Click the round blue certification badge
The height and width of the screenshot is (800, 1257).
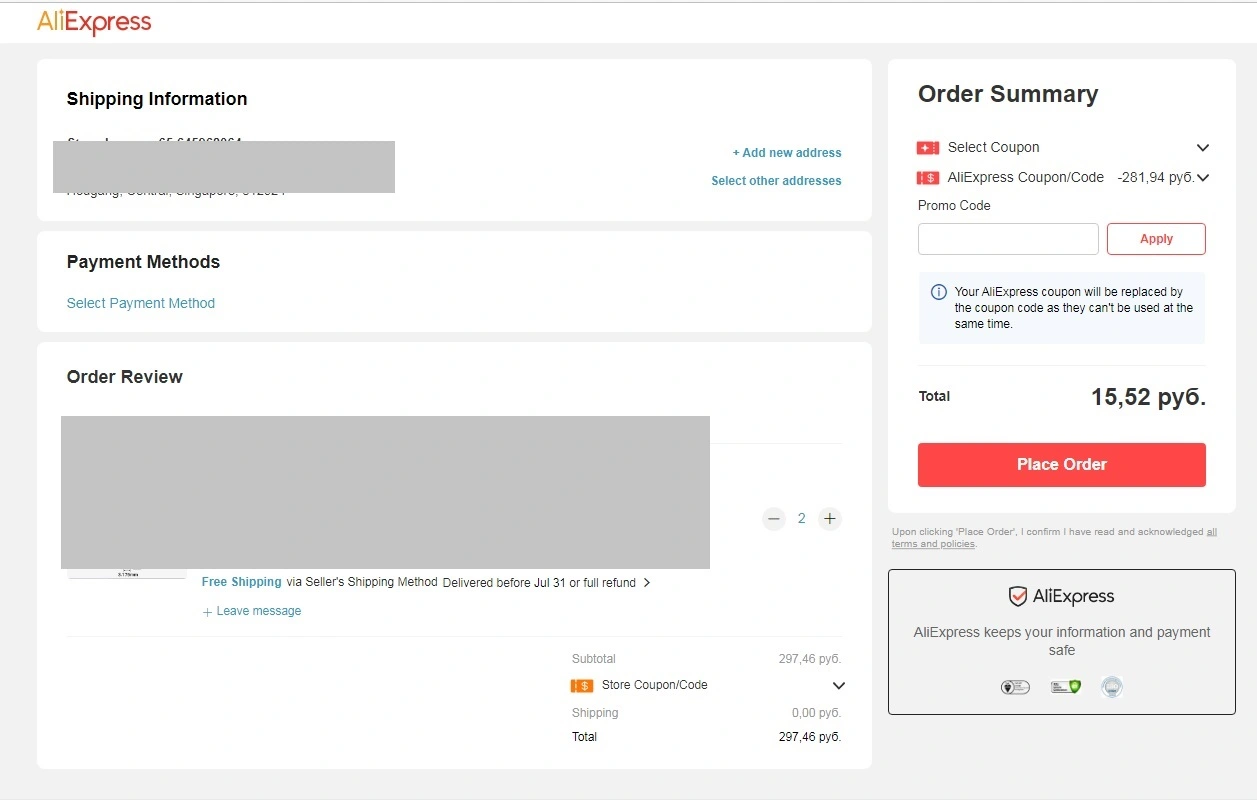[x=1112, y=687]
